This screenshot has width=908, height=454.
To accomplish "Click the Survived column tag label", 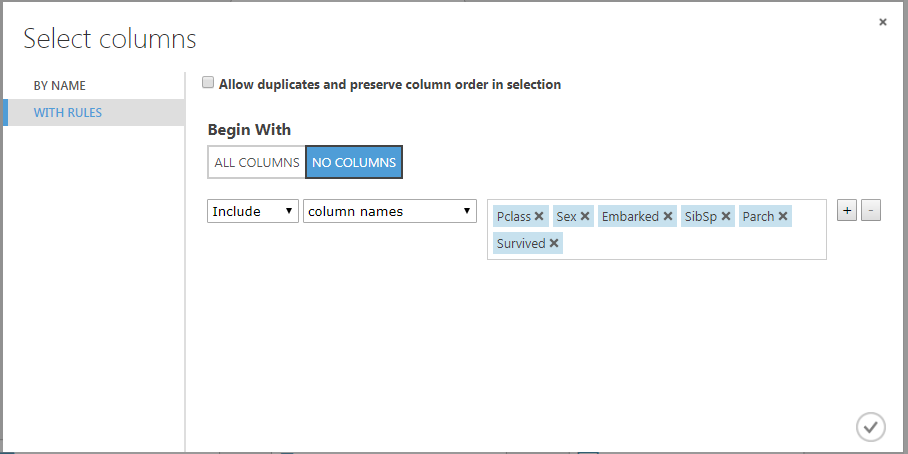I will [520, 243].
